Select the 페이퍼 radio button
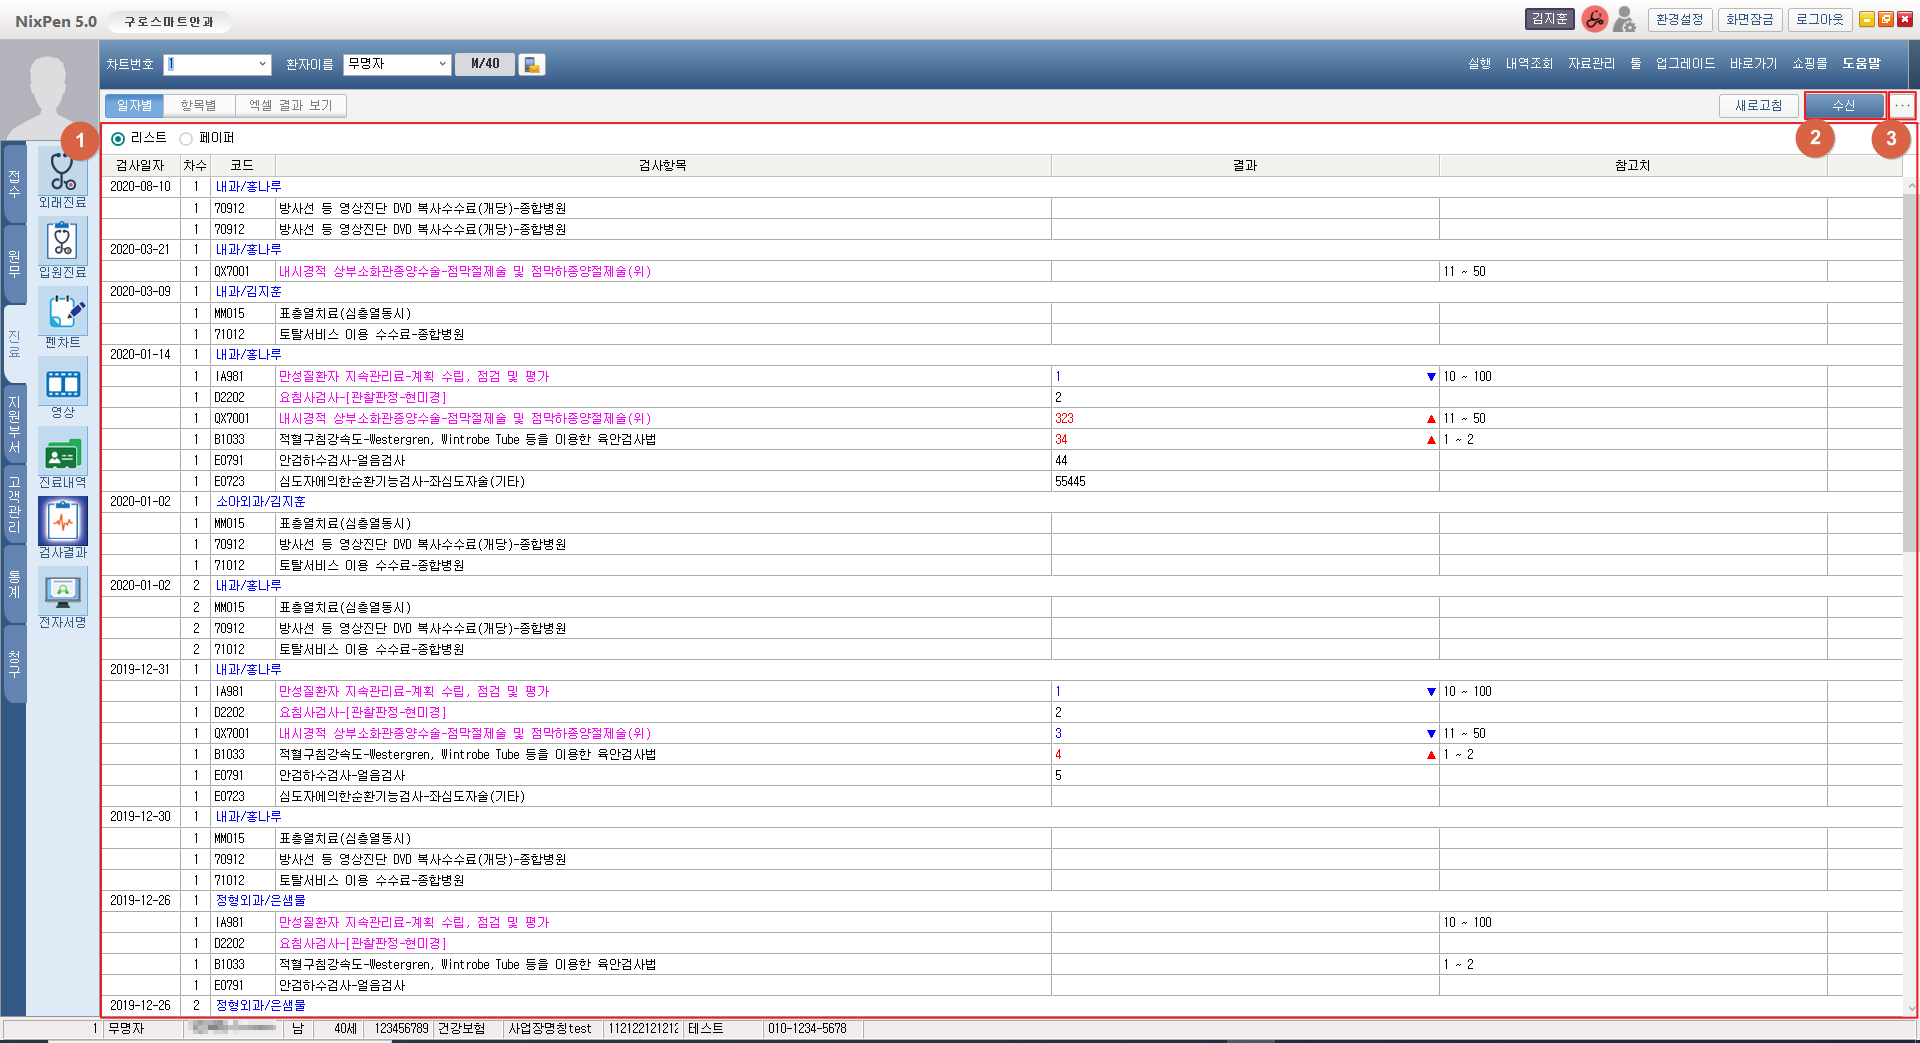This screenshot has width=1920, height=1043. tap(186, 139)
